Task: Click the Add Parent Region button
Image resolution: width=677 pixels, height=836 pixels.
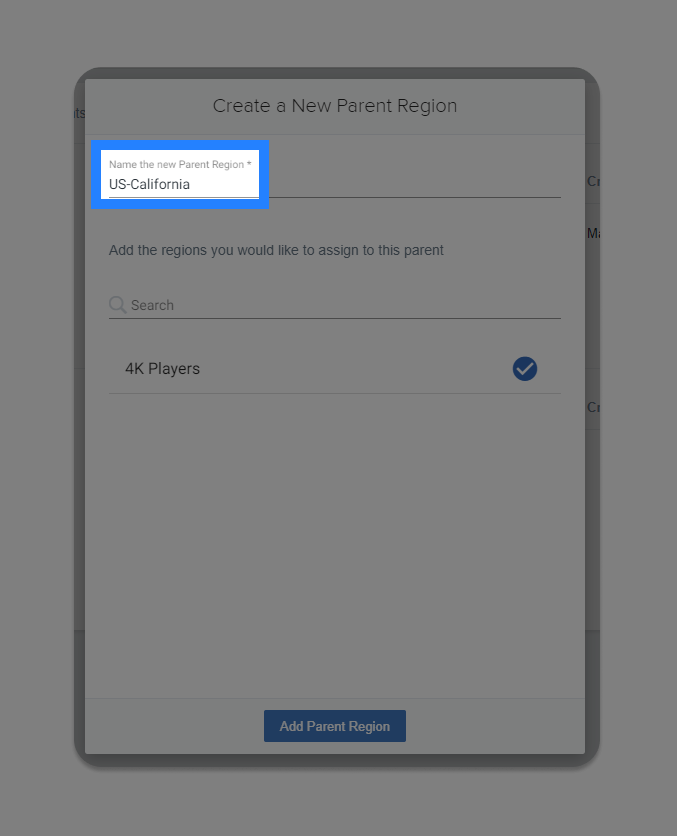Action: click(x=335, y=726)
